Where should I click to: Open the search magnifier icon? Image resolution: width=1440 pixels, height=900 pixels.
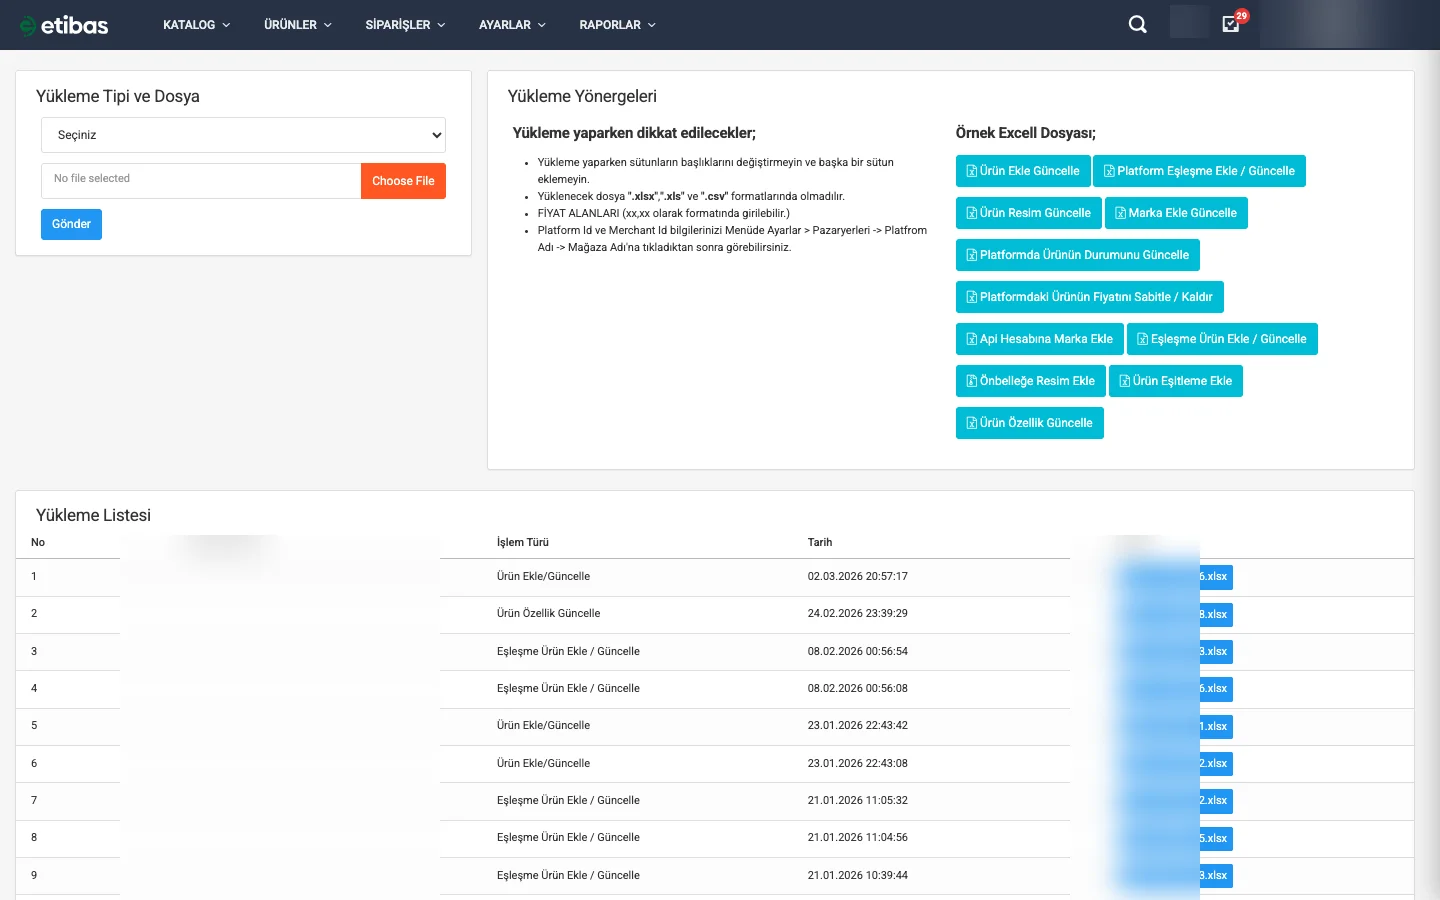tap(1137, 25)
